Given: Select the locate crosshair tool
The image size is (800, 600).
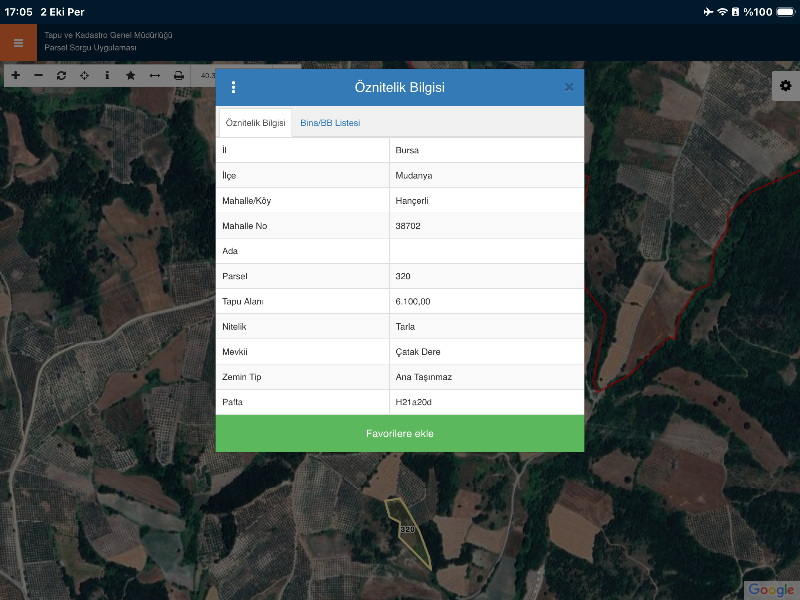Looking at the screenshot, I should (x=84, y=75).
